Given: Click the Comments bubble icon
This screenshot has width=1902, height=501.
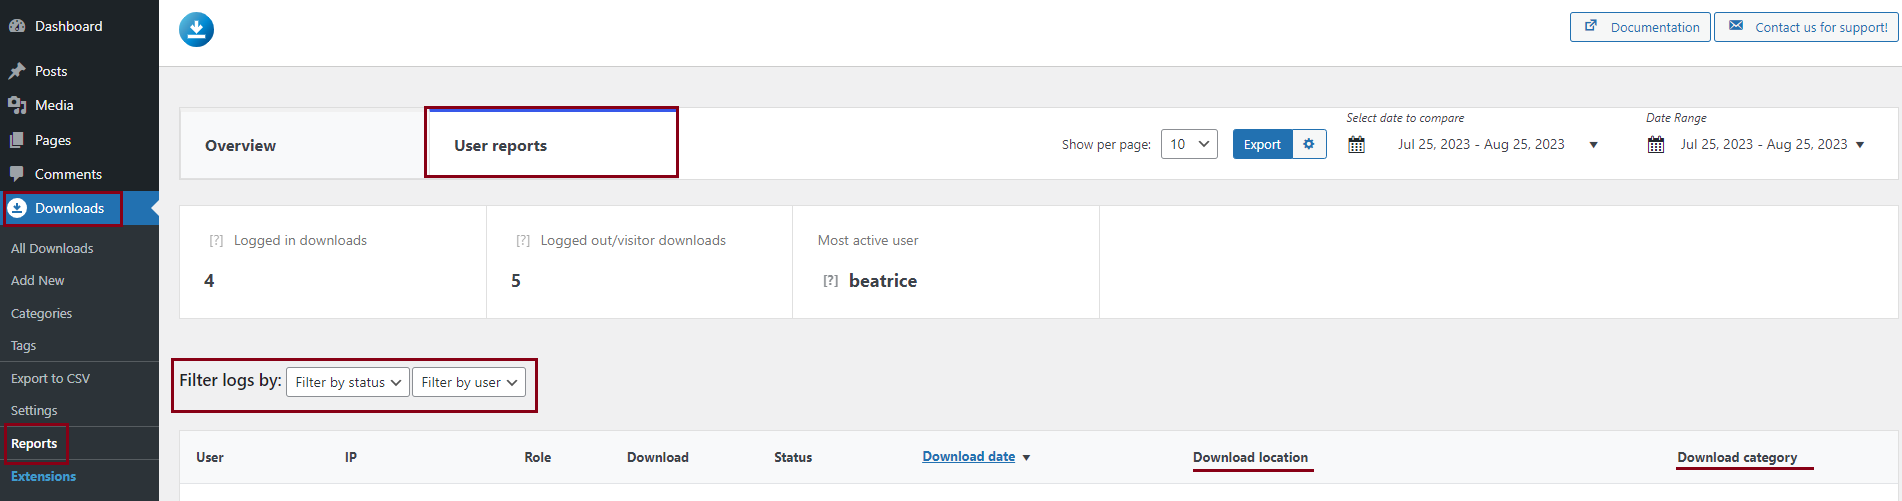Looking at the screenshot, I should [x=17, y=174].
